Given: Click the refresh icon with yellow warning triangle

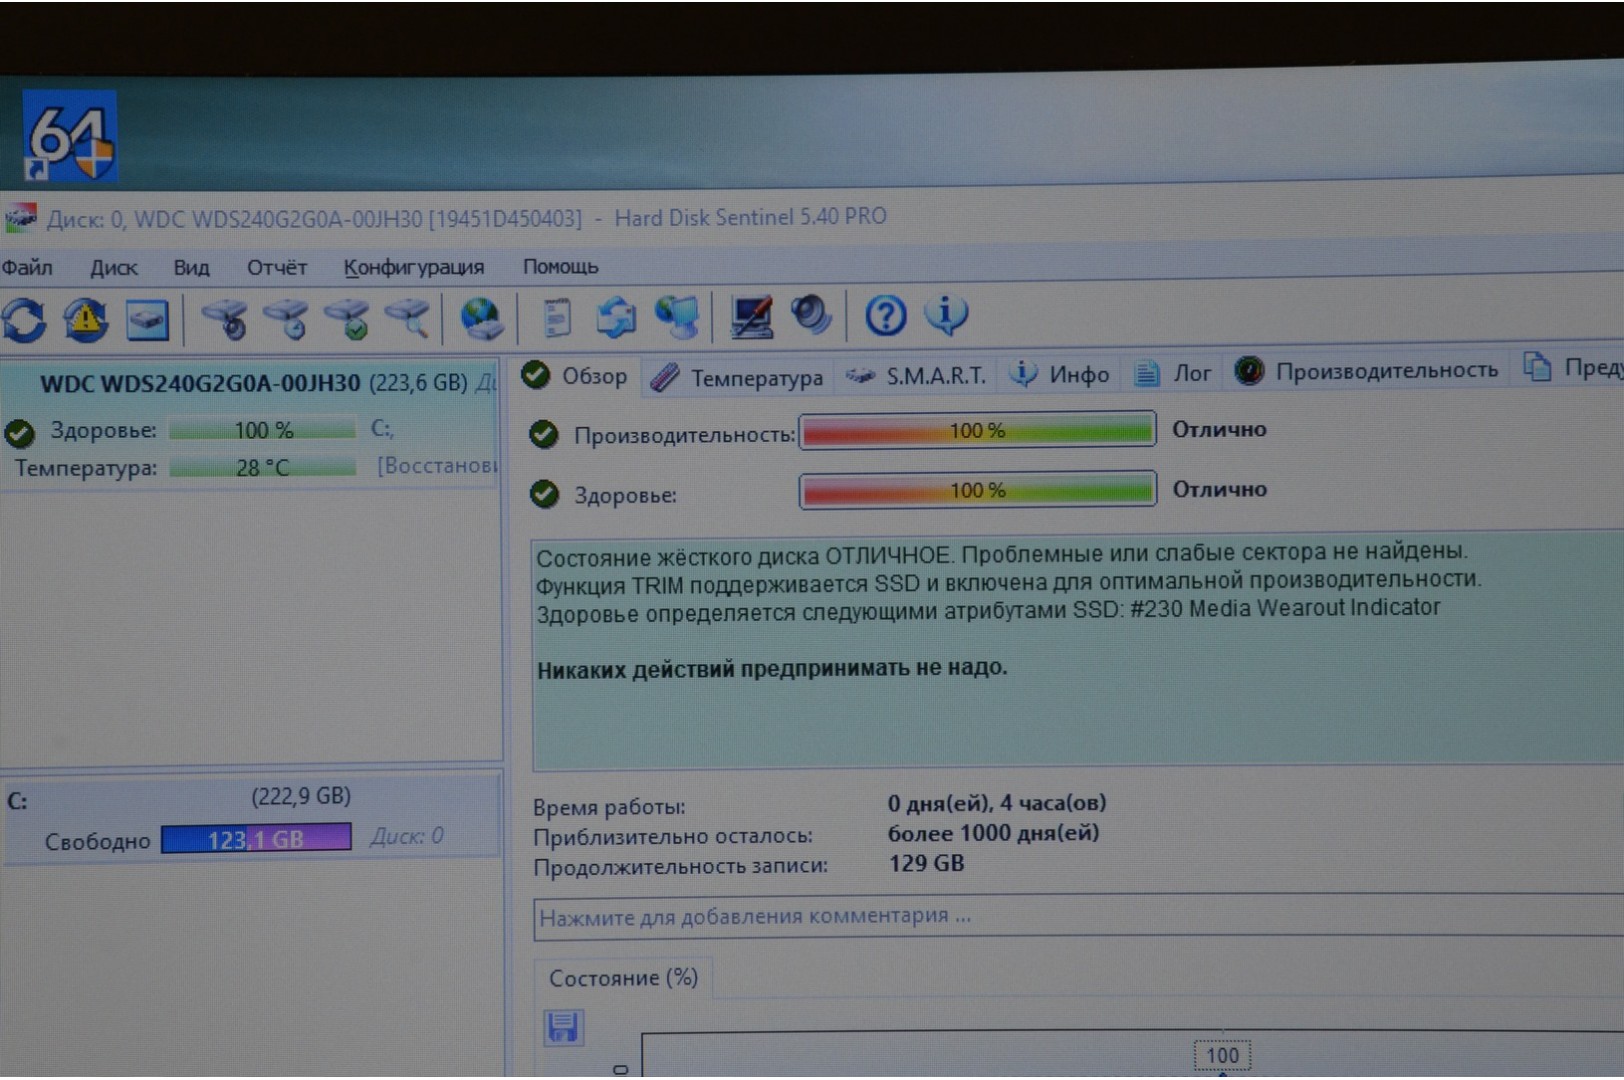Looking at the screenshot, I should [86, 321].
